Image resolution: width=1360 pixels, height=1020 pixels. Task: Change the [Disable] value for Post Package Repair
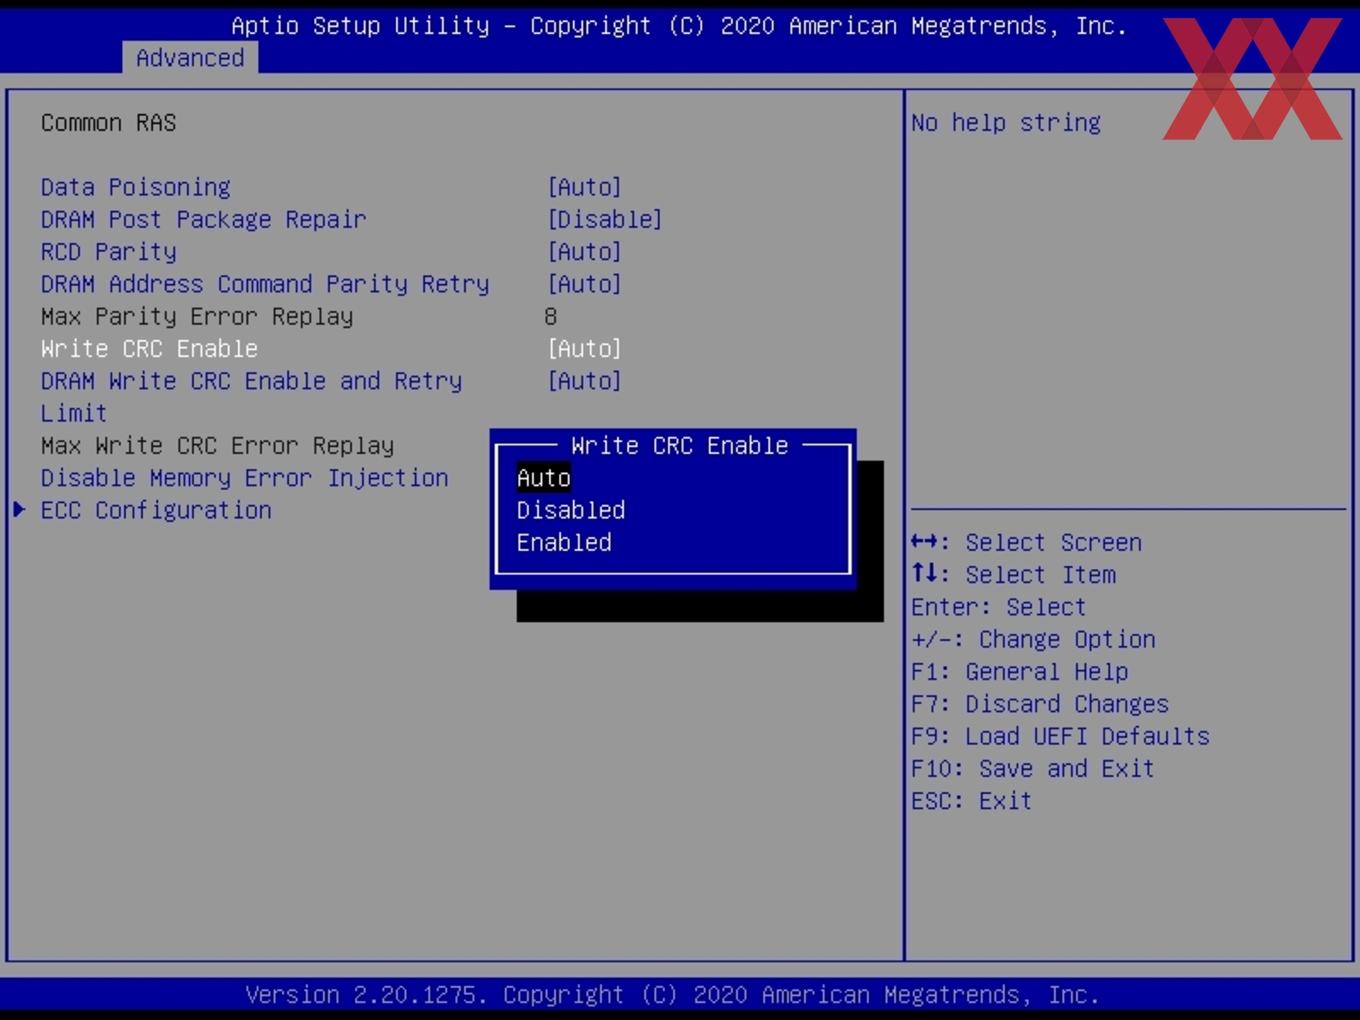pyautogui.click(x=604, y=219)
